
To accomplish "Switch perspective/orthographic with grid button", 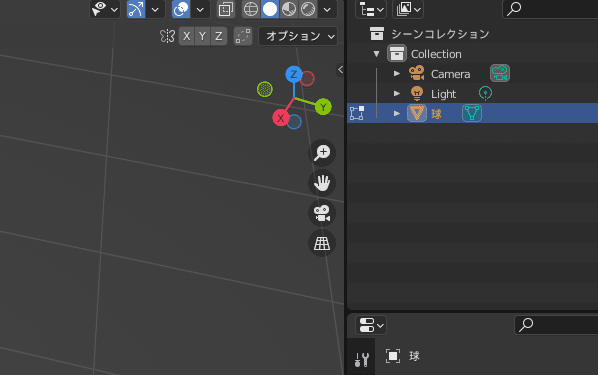I will [322, 243].
